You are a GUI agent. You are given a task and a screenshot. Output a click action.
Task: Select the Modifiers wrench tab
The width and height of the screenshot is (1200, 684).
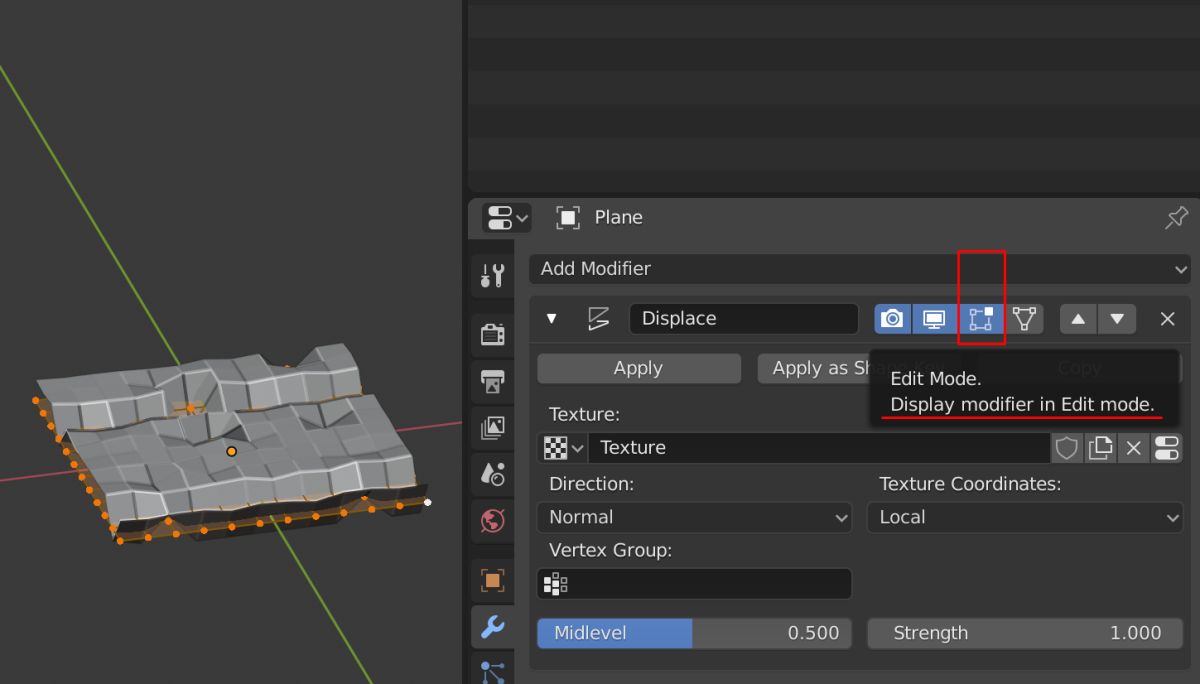pyautogui.click(x=492, y=627)
